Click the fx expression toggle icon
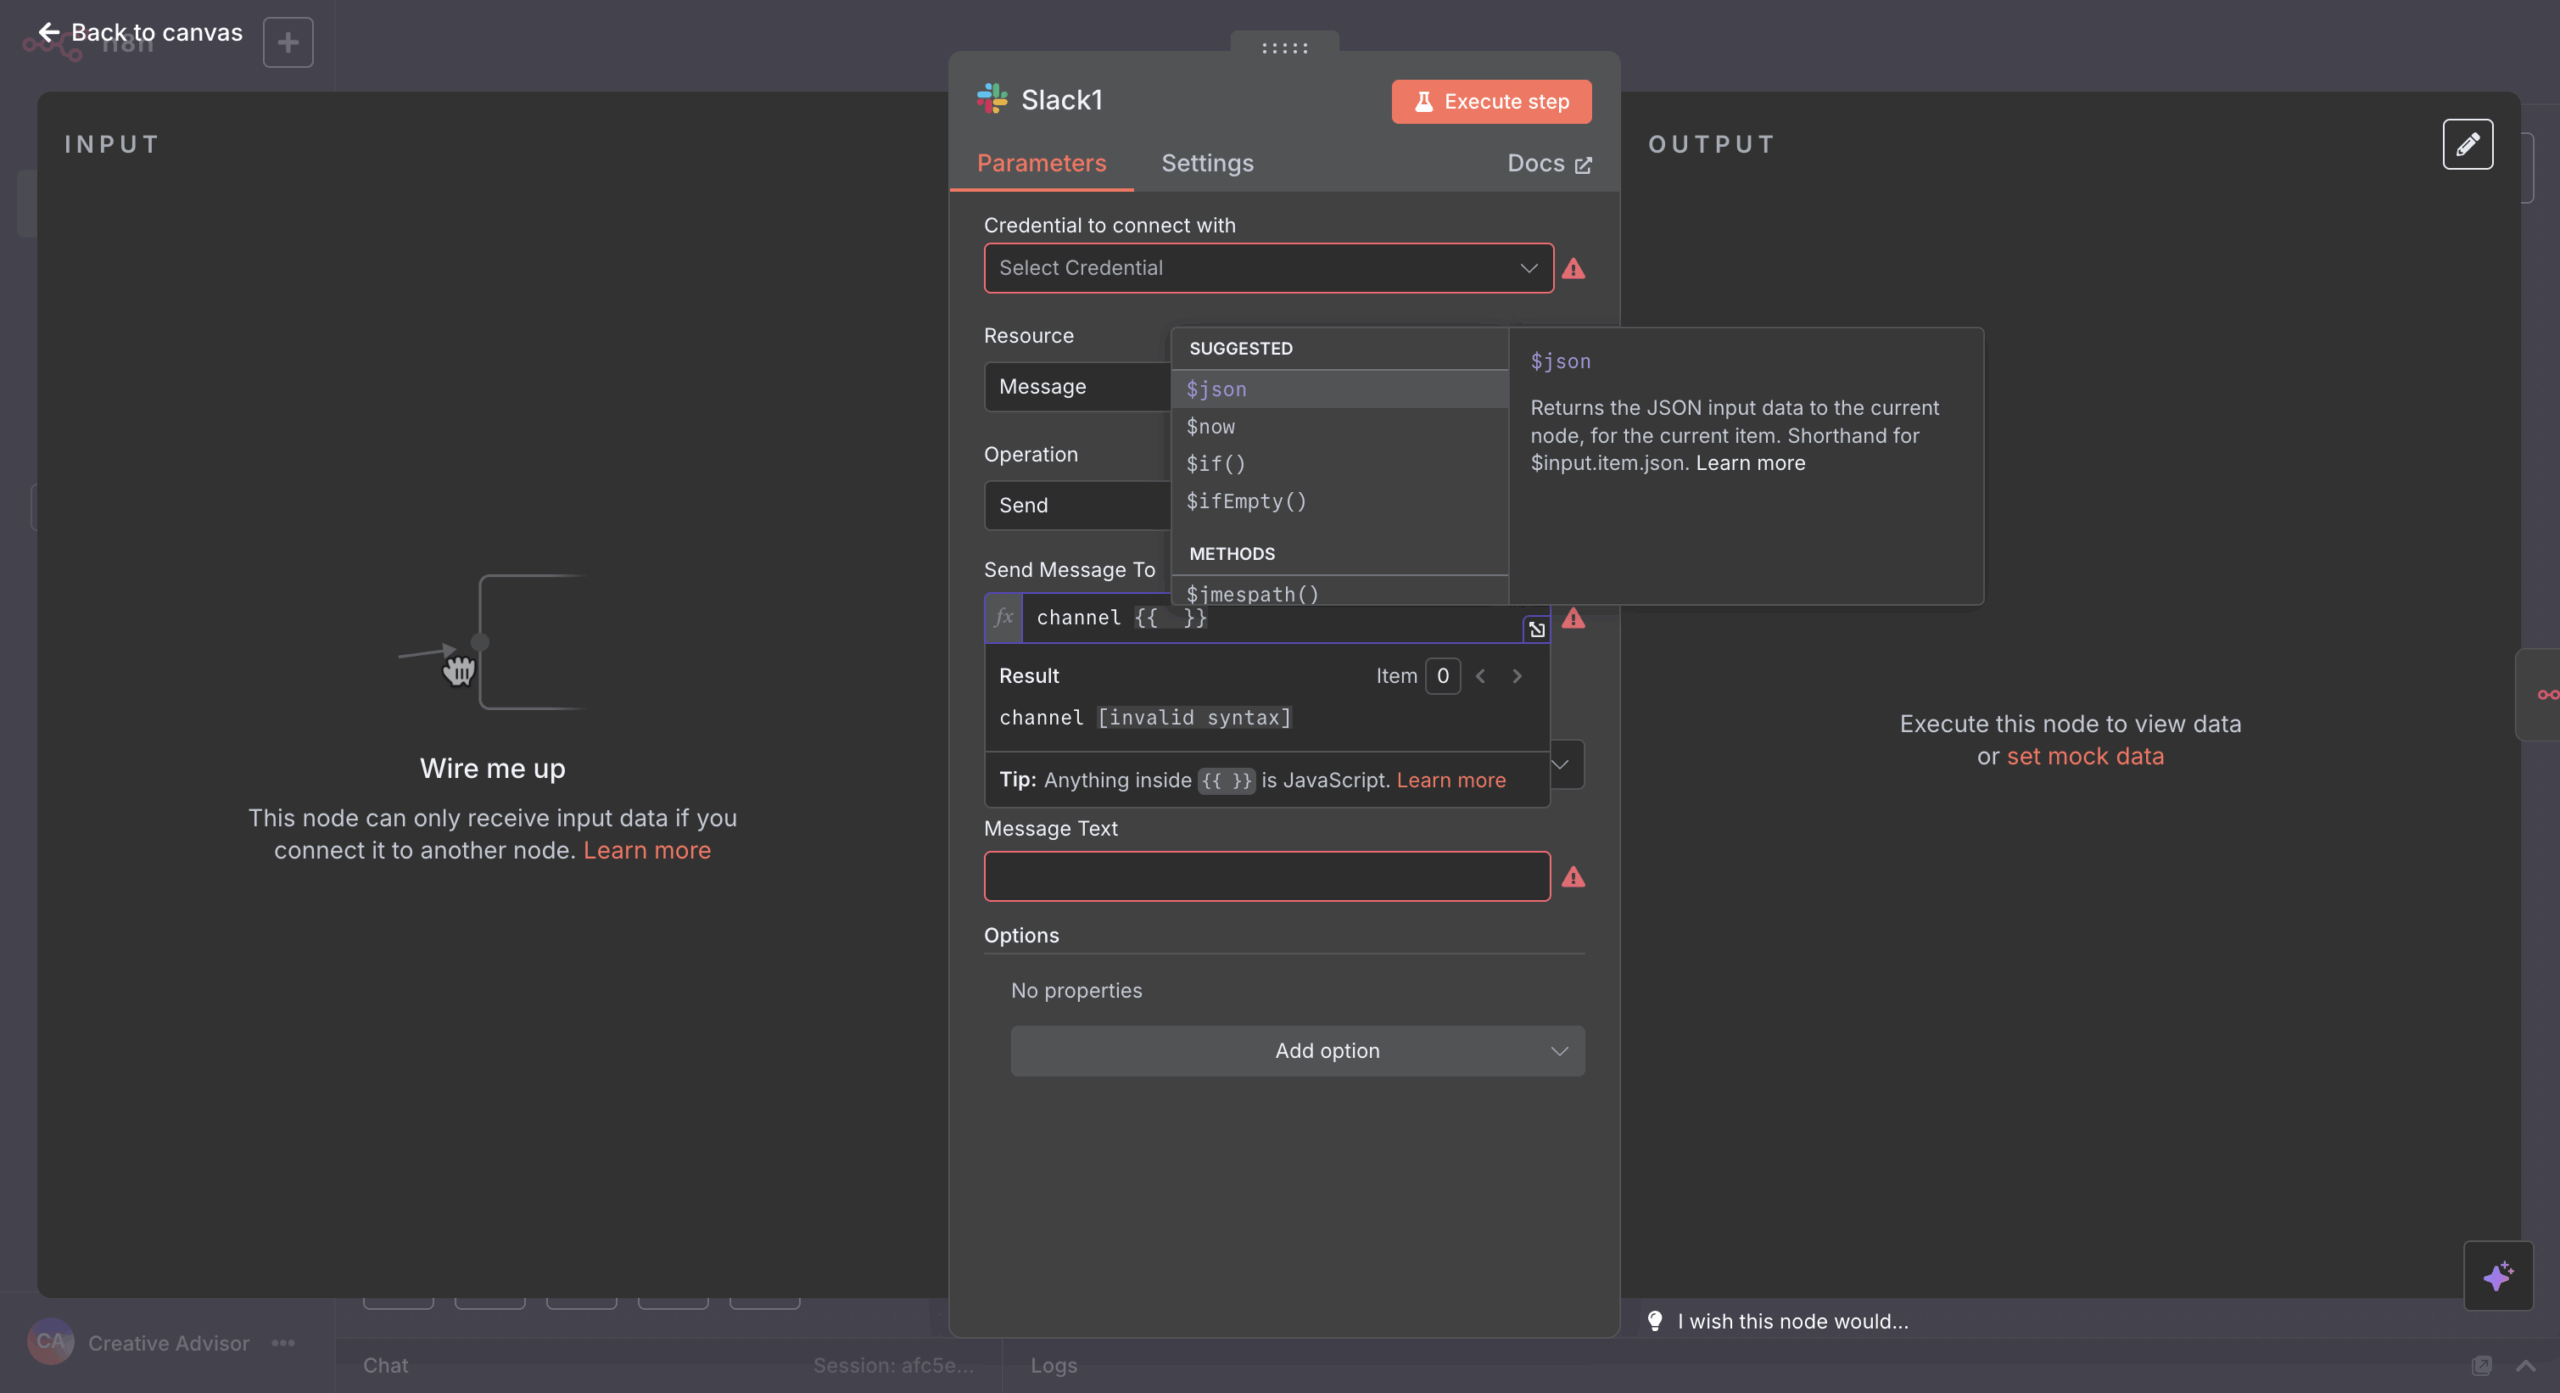Viewport: 2560px width, 1393px height. (1004, 617)
